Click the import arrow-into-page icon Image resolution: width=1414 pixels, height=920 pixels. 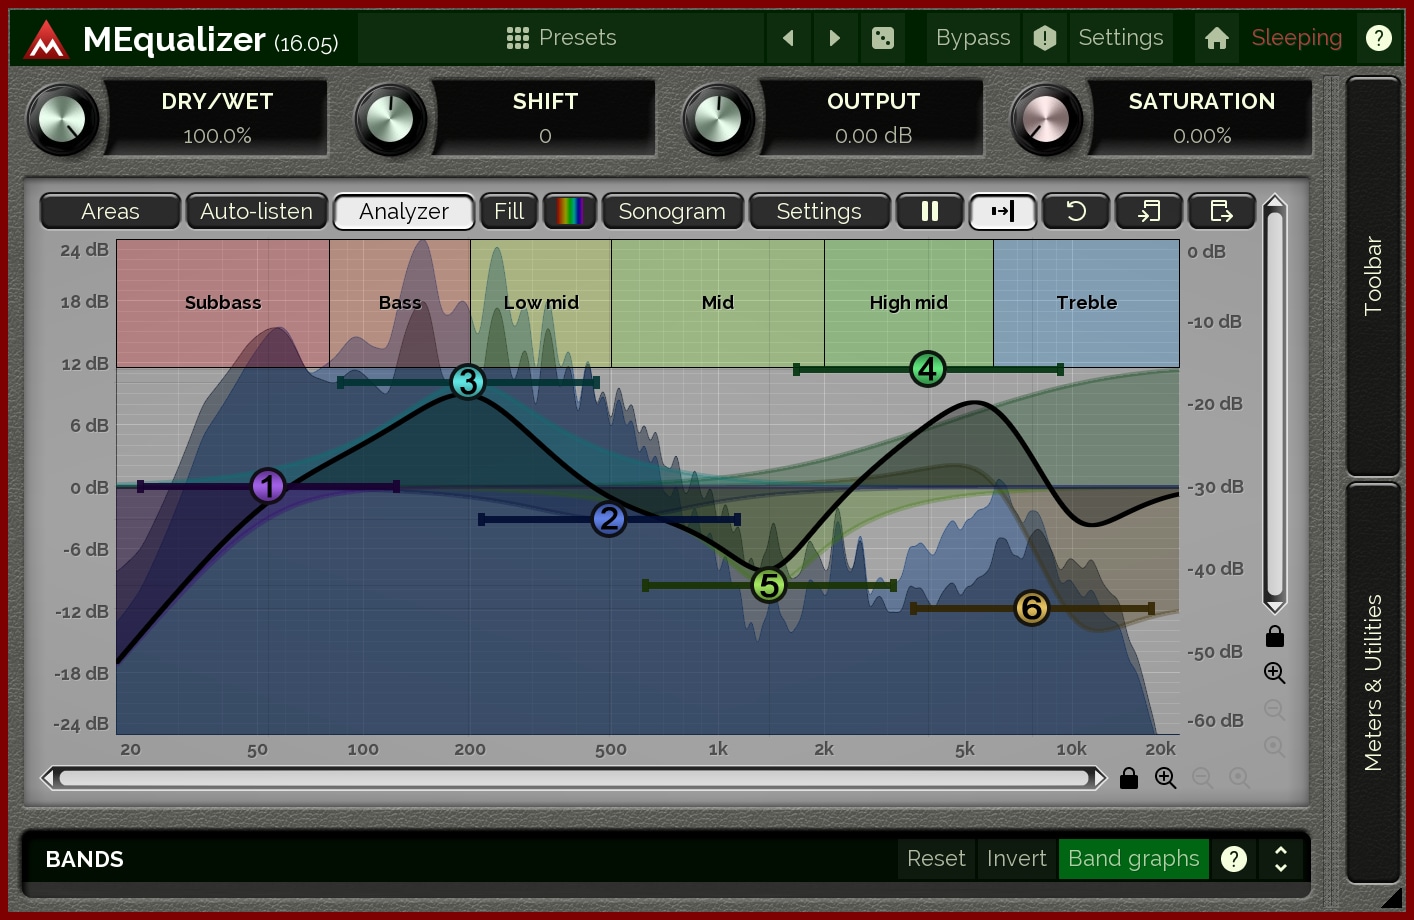1149,211
